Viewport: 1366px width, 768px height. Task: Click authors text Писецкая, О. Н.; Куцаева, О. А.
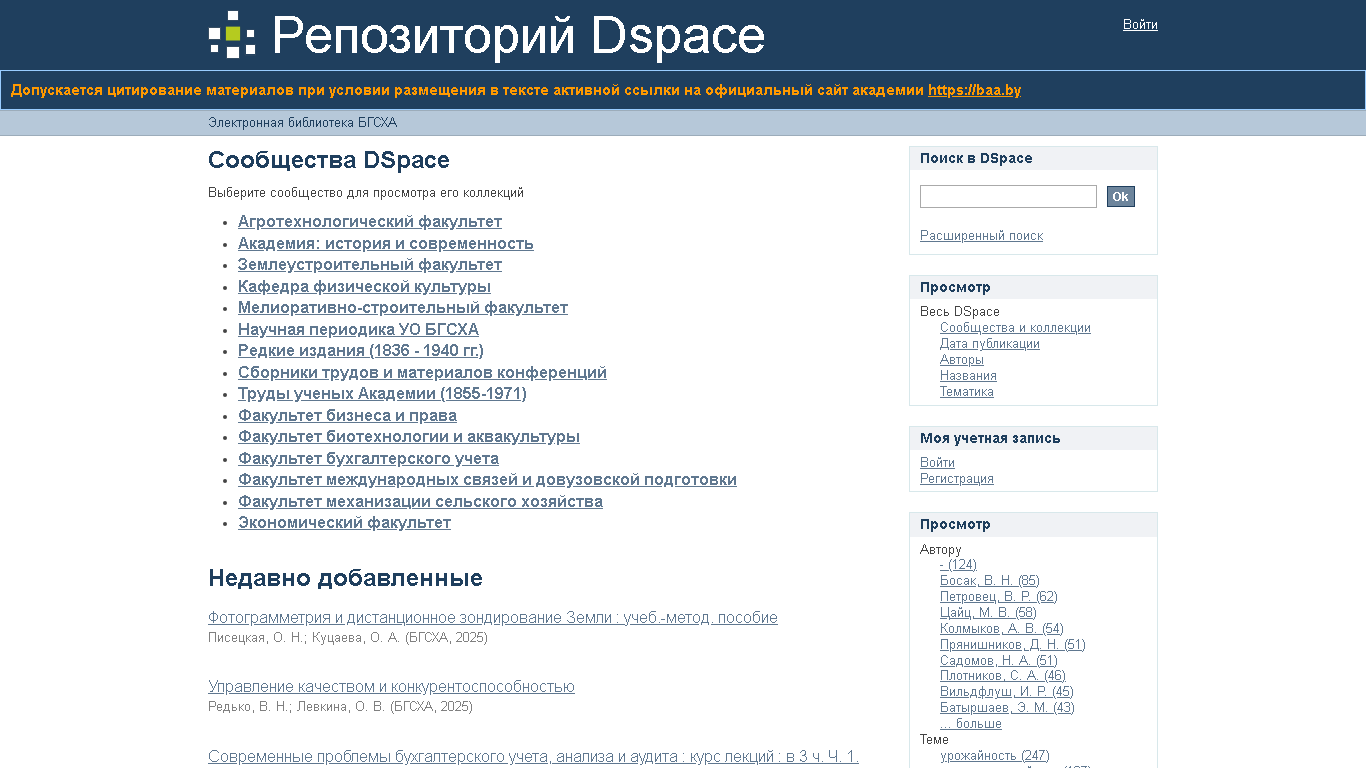(304, 638)
